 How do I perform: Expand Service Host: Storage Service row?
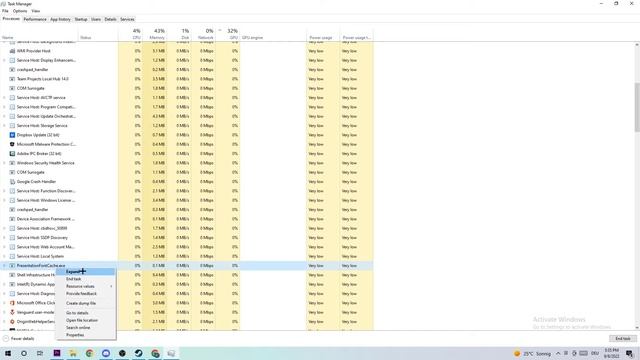coord(4,126)
